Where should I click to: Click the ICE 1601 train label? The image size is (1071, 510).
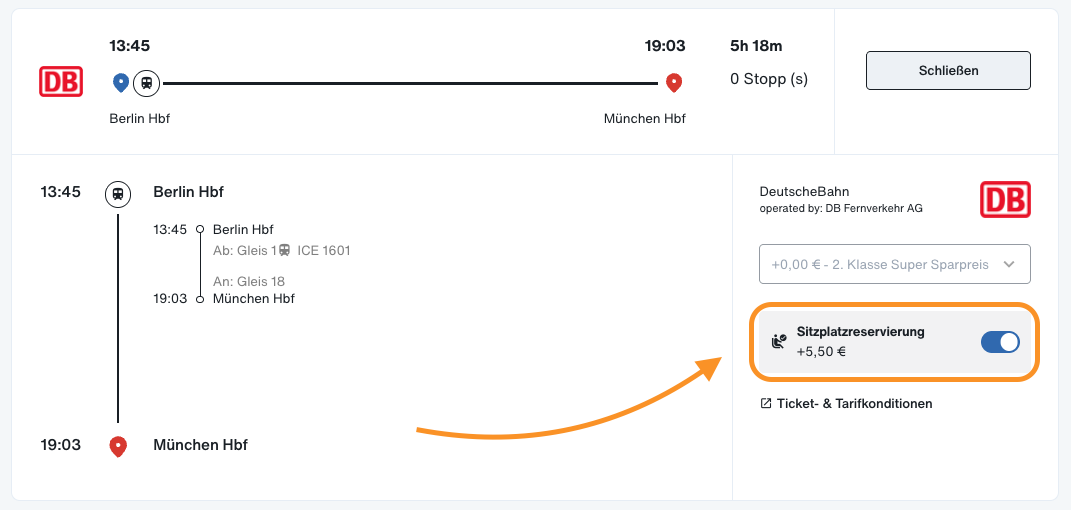(324, 251)
